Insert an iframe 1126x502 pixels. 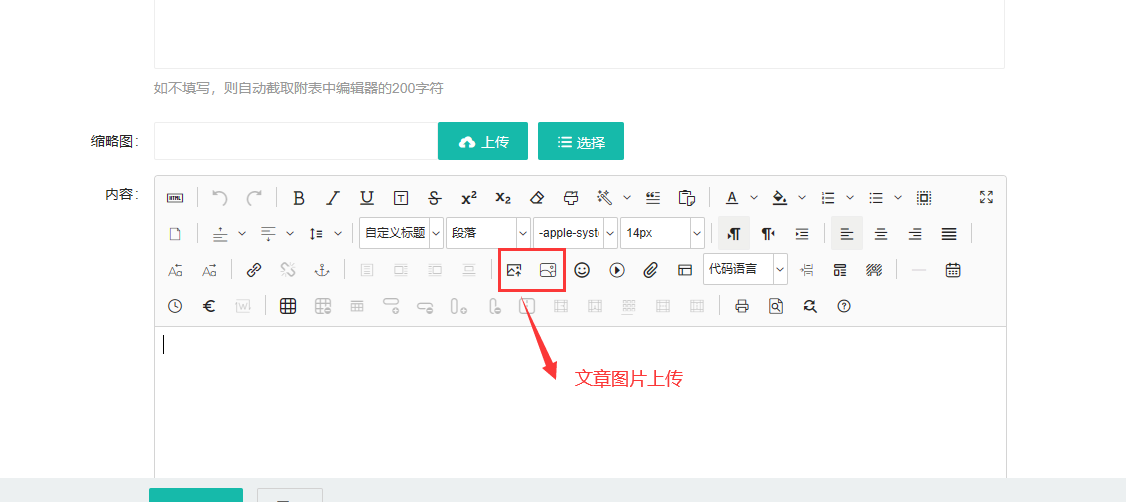(x=685, y=270)
